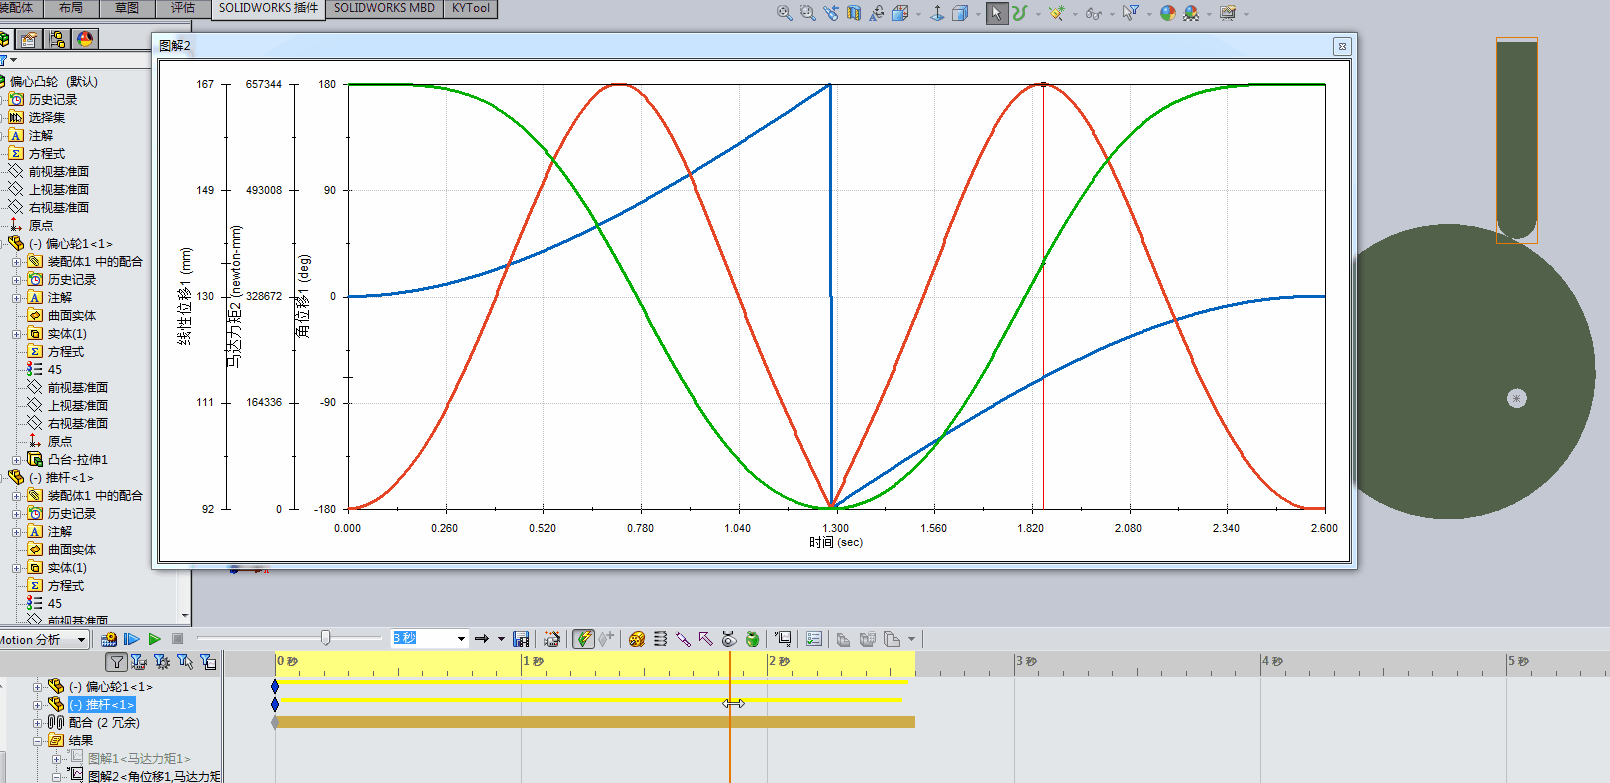Image resolution: width=1610 pixels, height=783 pixels.
Task: Expand 图解1<马达力矩1> result
Action: coord(57,759)
